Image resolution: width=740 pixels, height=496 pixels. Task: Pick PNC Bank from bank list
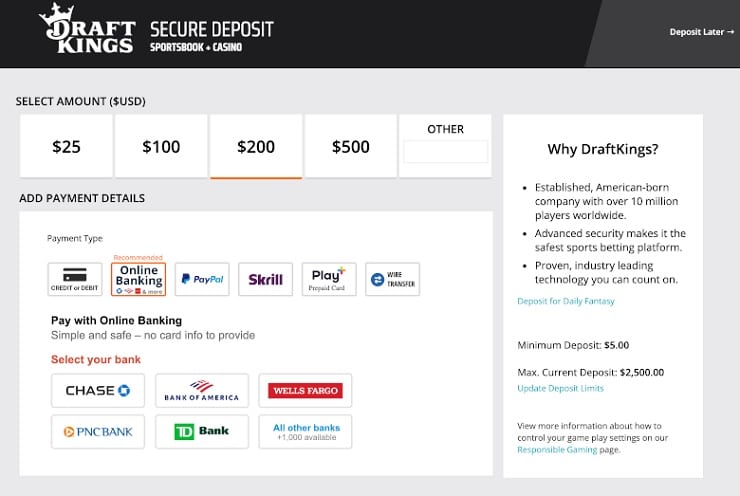pyautogui.click(x=98, y=432)
